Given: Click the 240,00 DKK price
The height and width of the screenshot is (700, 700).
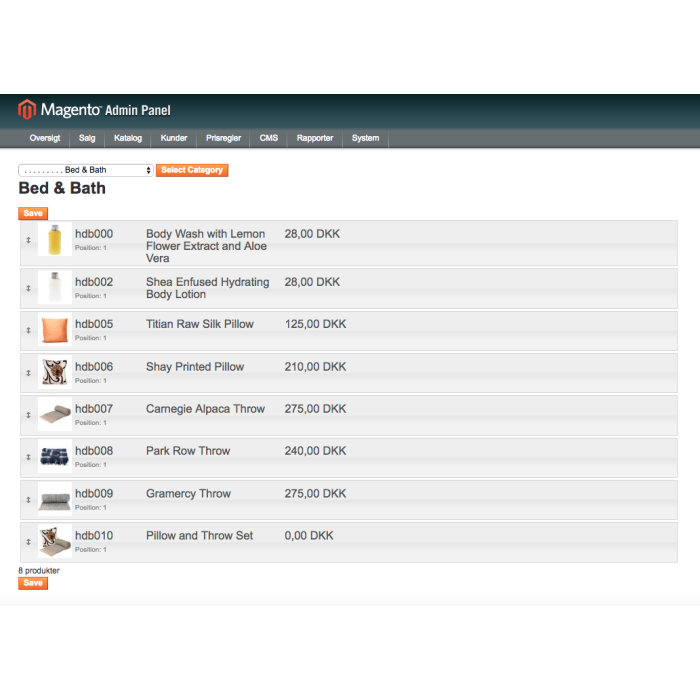Looking at the screenshot, I should [315, 451].
